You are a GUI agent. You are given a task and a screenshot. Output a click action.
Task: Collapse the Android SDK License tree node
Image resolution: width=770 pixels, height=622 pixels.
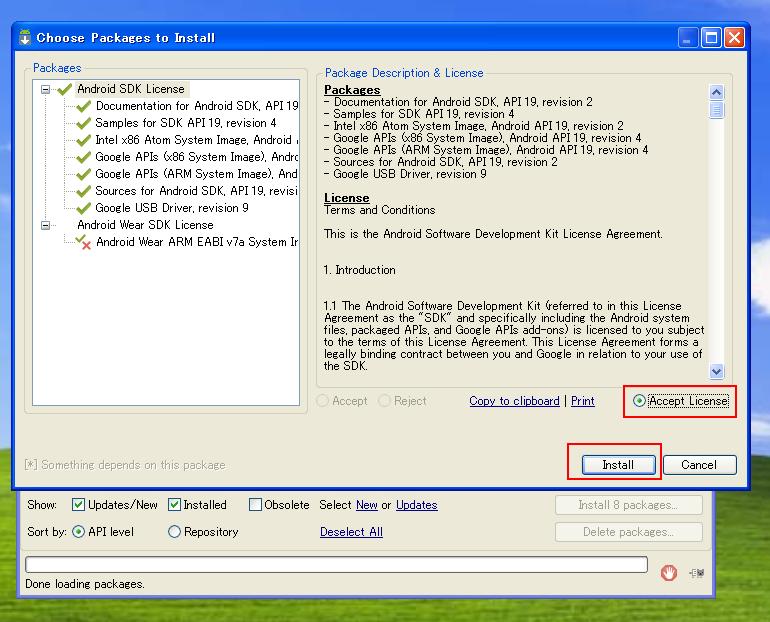(x=45, y=89)
